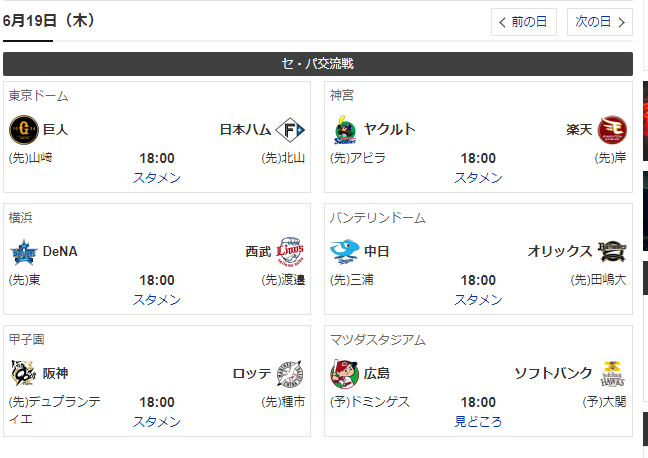Viewport: 648px width, 458px height.
Task: Click the DeNA BayStars star logo
Action: [x=24, y=252]
